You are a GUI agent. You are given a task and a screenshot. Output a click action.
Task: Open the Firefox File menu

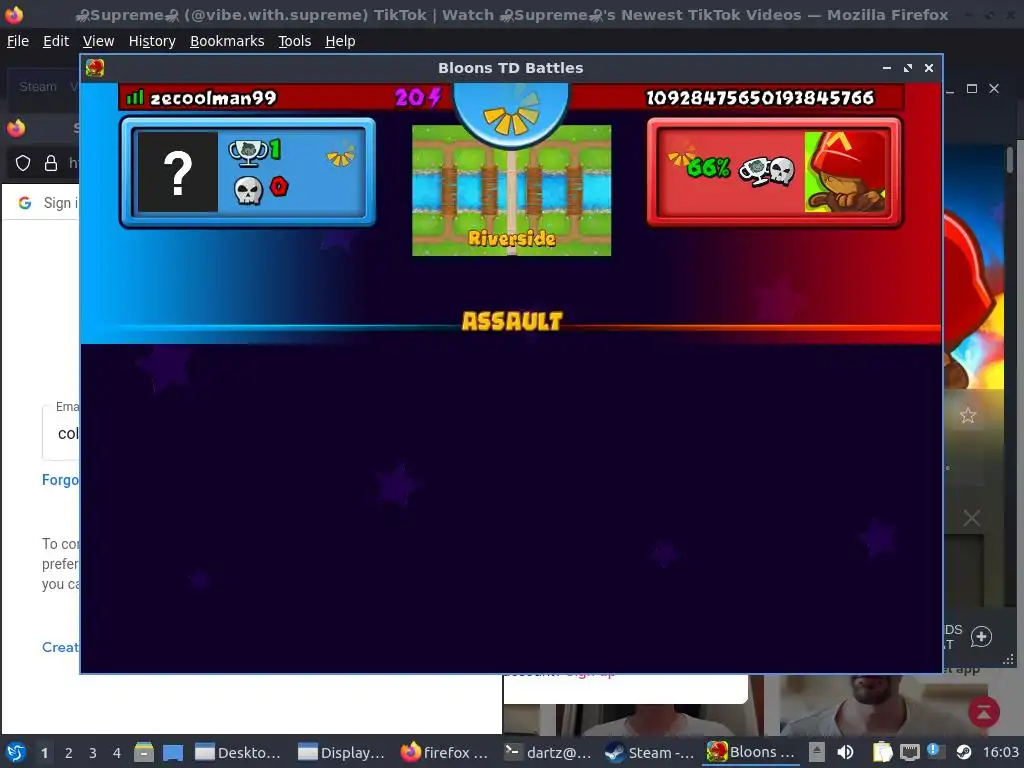coord(18,41)
